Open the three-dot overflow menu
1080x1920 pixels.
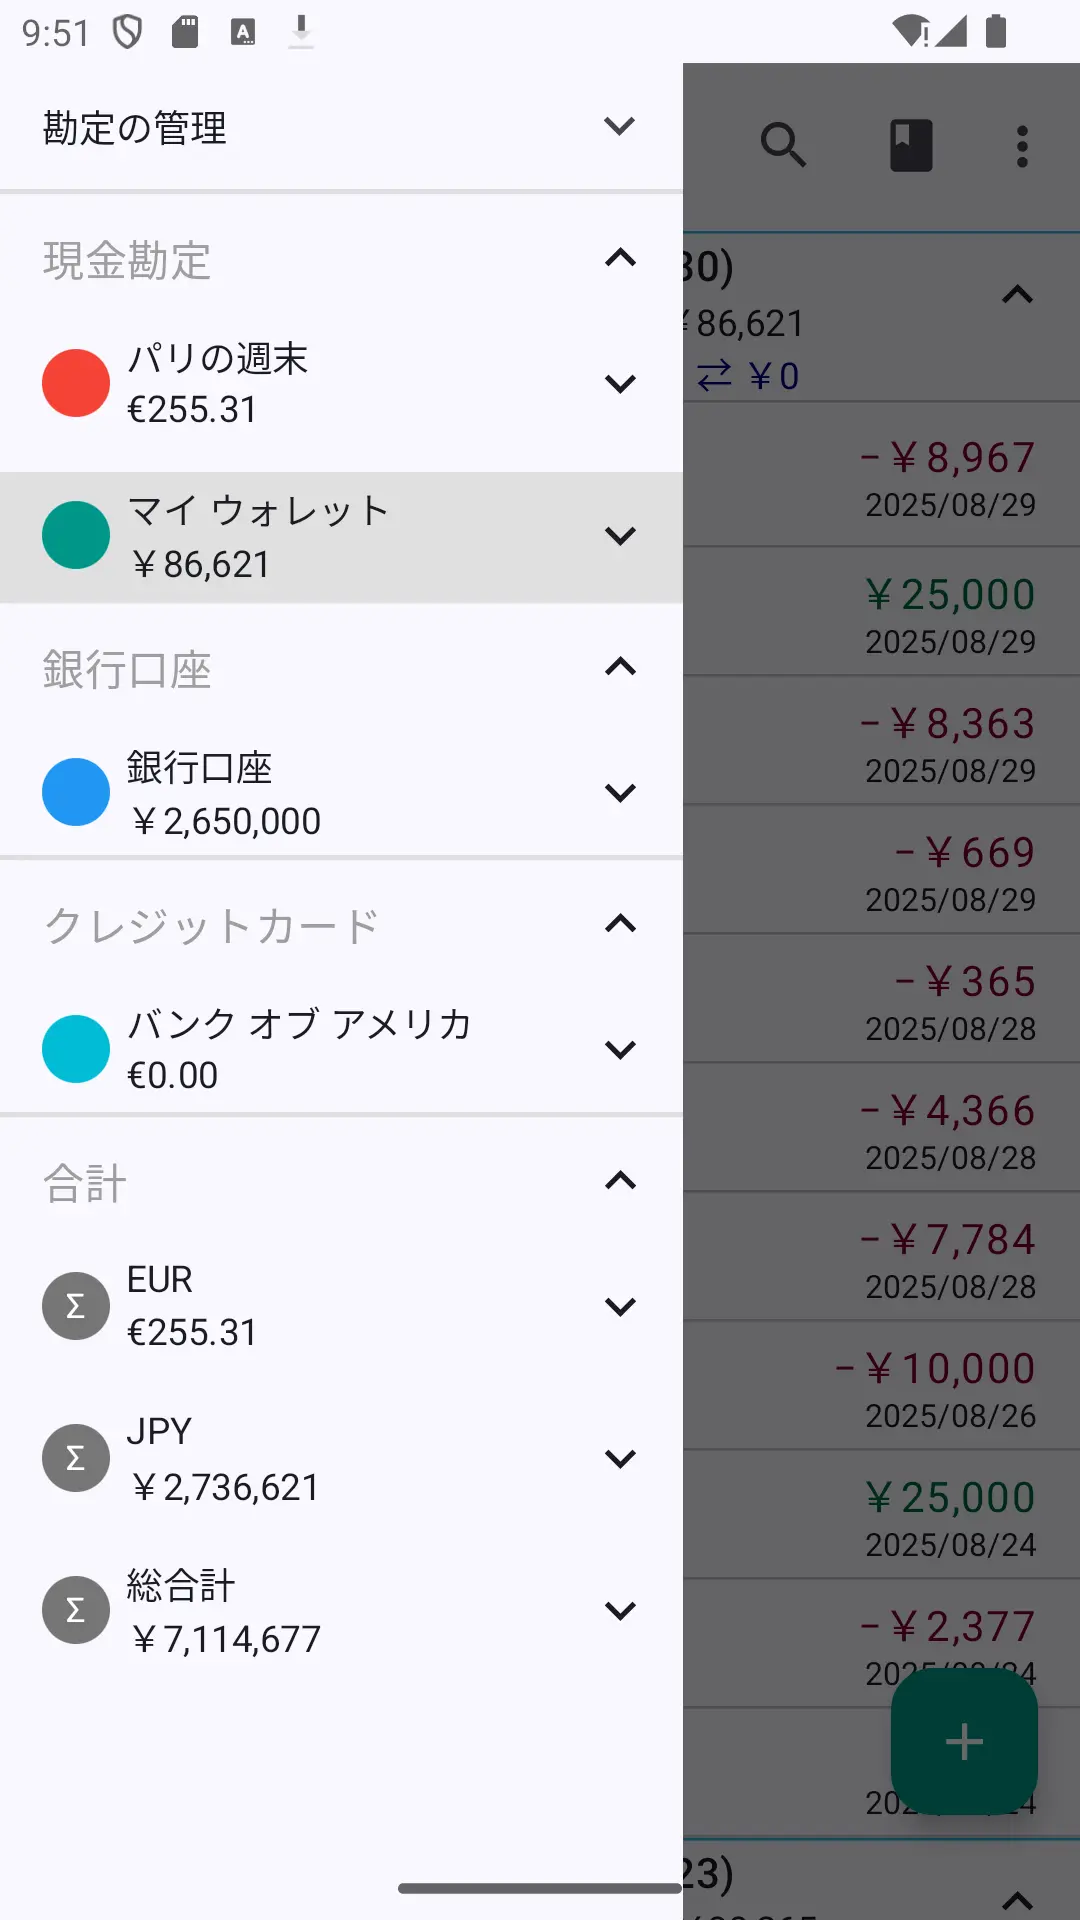(1022, 147)
